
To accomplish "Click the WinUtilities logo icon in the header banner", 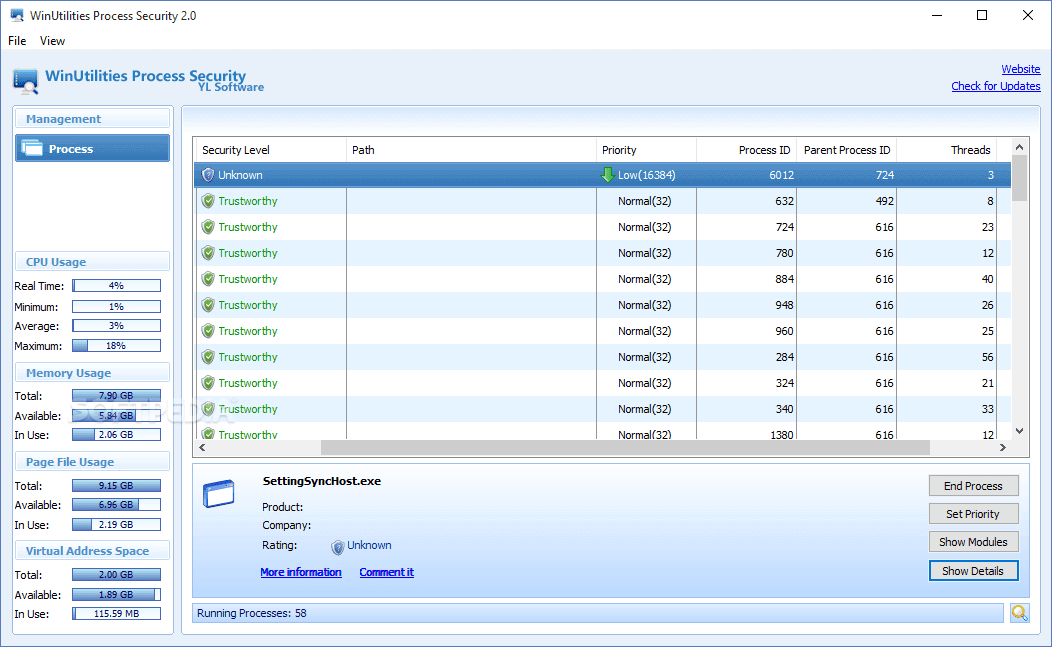I will click(x=24, y=81).
